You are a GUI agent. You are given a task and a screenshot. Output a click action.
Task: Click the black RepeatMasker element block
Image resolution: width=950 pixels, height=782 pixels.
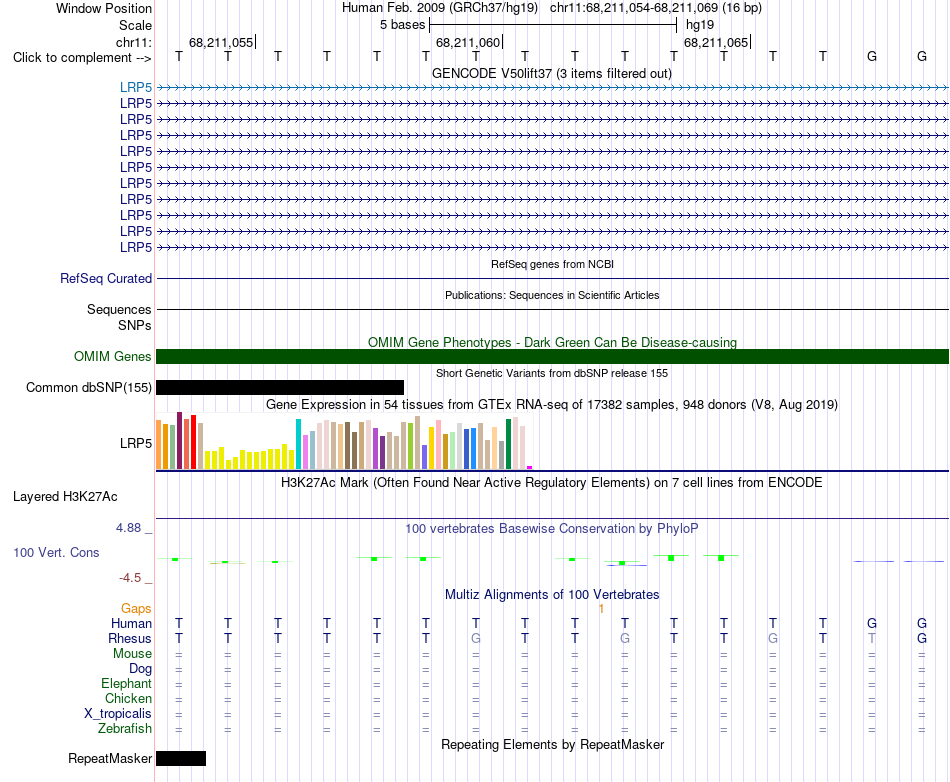(x=181, y=758)
